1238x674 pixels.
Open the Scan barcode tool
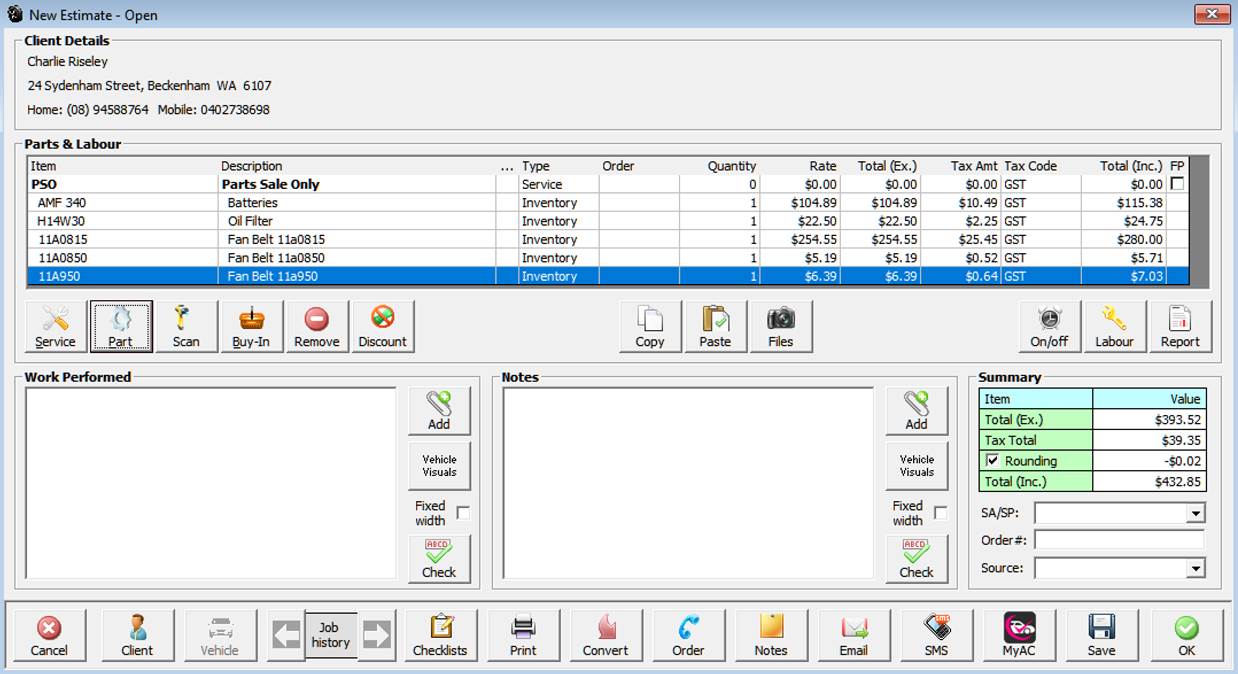tap(186, 327)
